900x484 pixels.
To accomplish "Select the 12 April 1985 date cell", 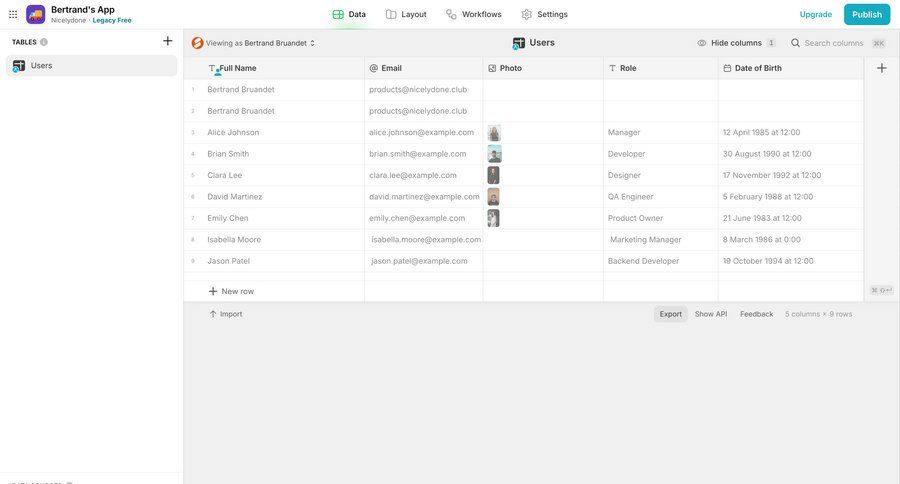I will click(790, 133).
